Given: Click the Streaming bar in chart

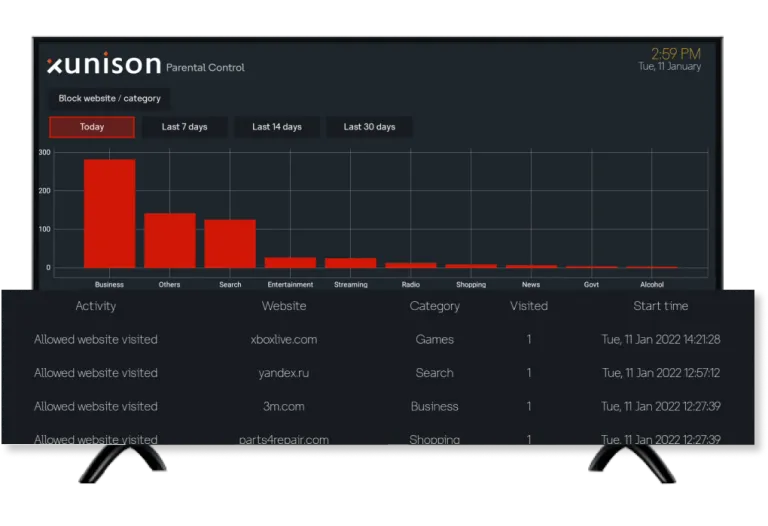Looking at the screenshot, I should [351, 263].
